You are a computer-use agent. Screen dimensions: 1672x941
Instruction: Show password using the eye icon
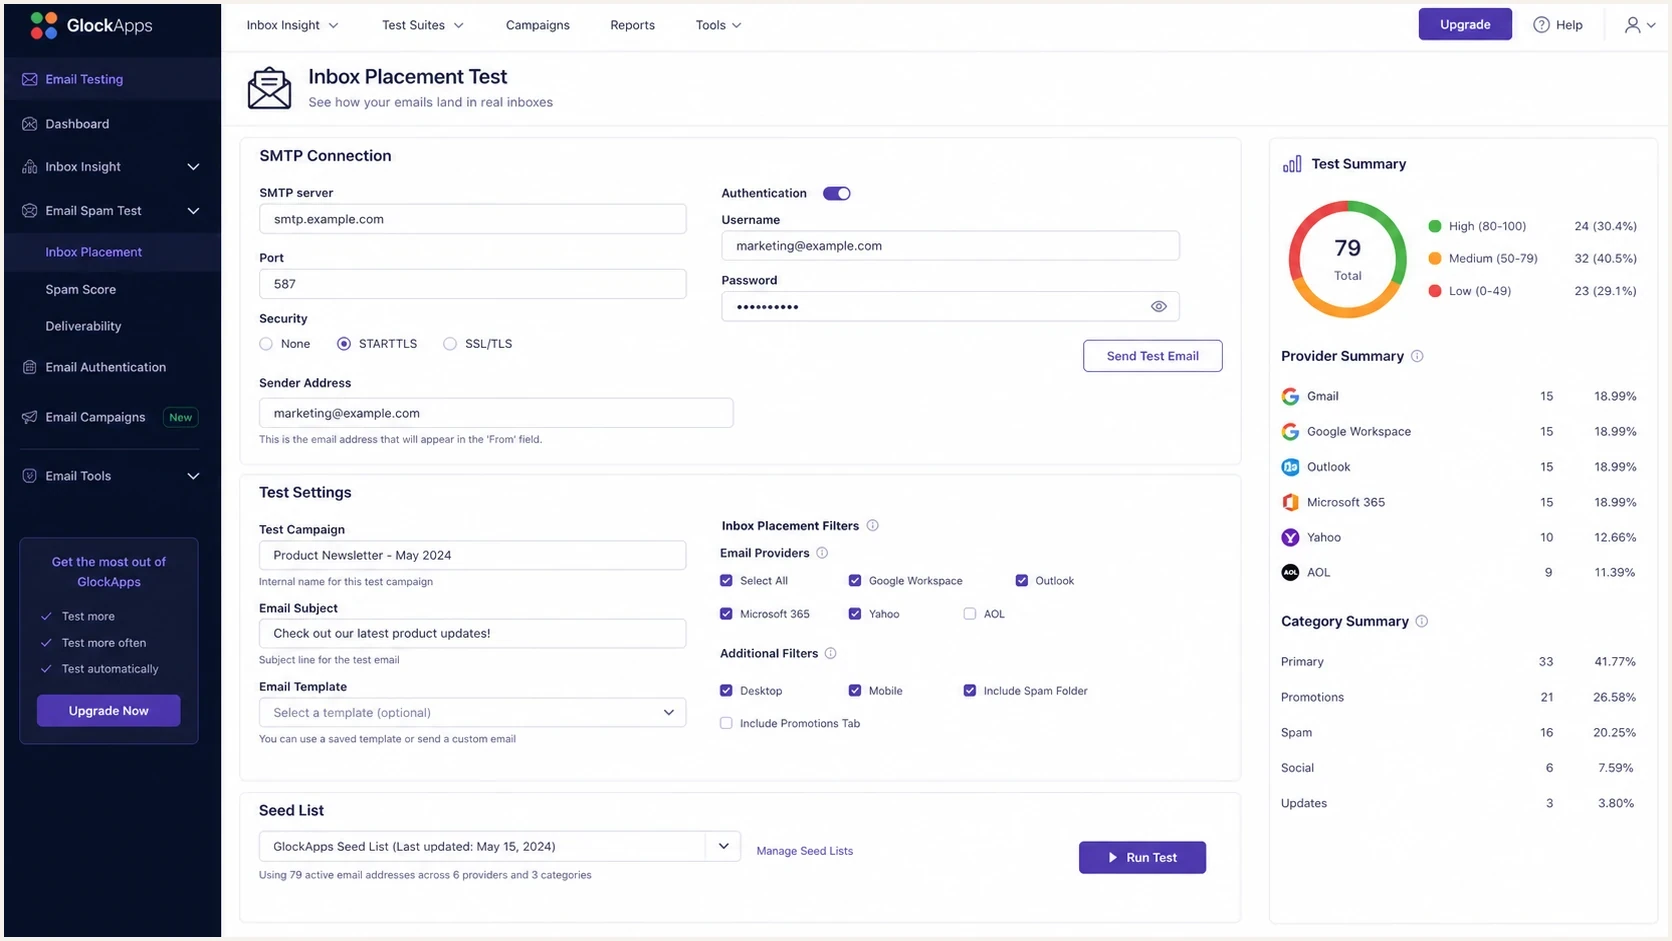point(1158,307)
